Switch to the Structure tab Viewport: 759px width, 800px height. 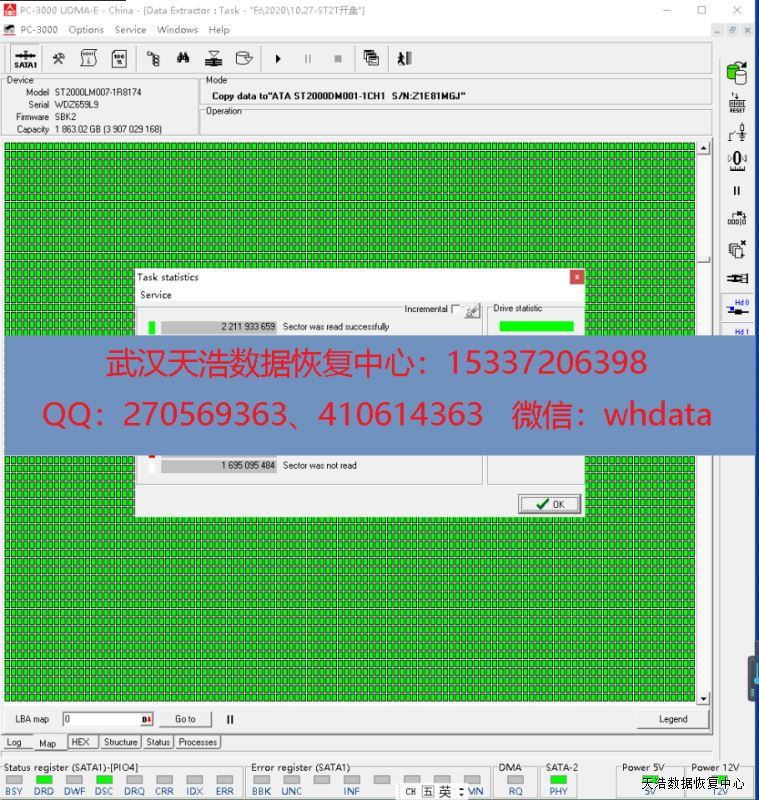click(121, 742)
